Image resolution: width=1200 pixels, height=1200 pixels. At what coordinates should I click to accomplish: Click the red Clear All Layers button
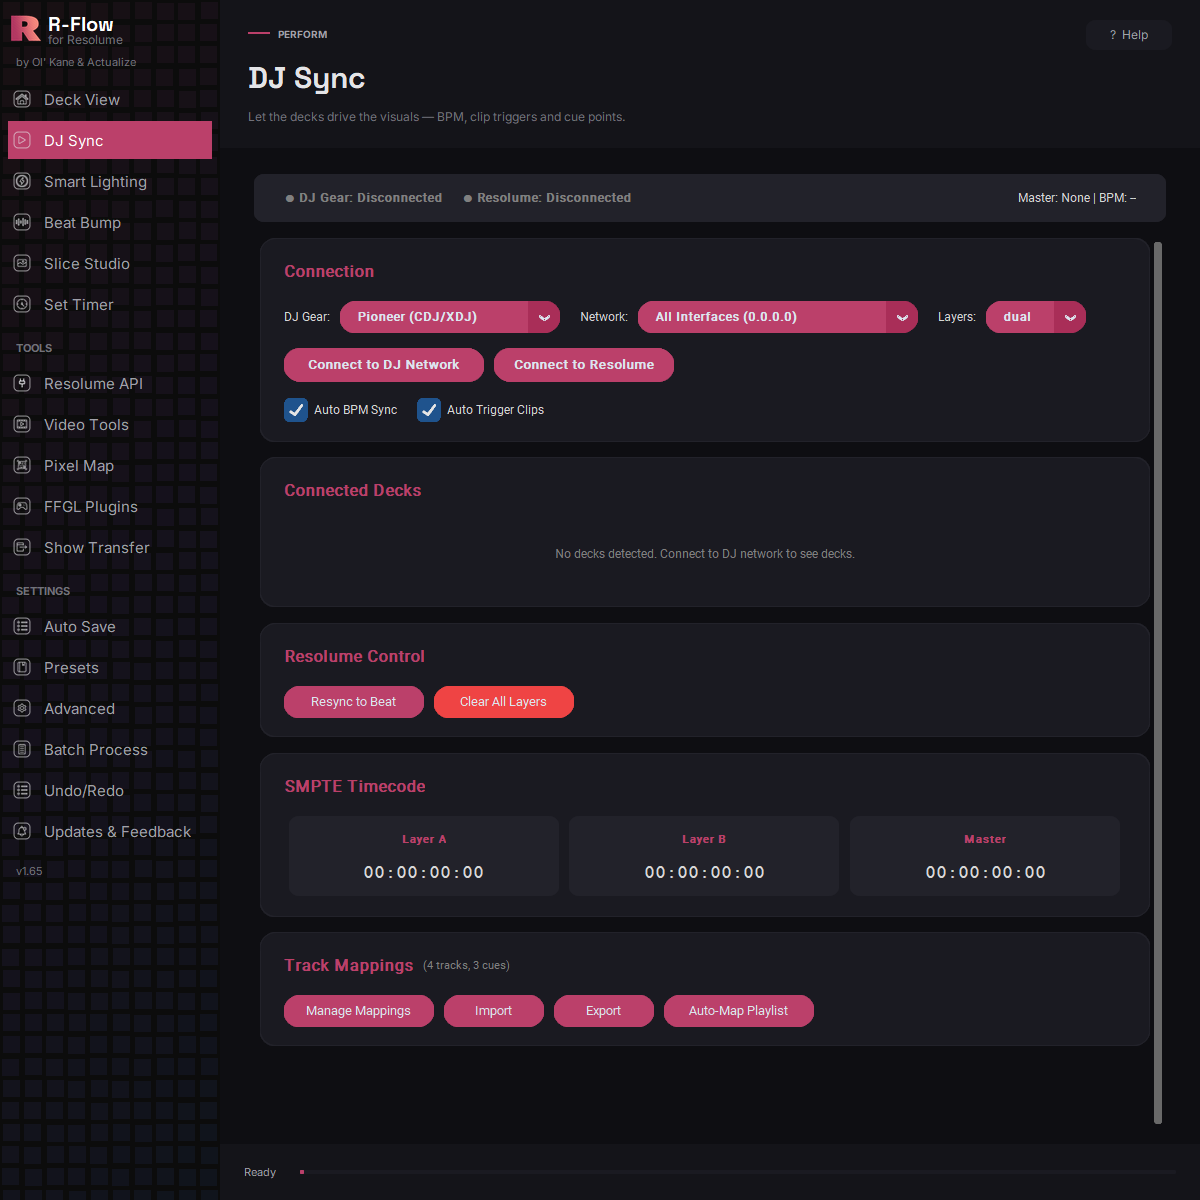coord(504,702)
